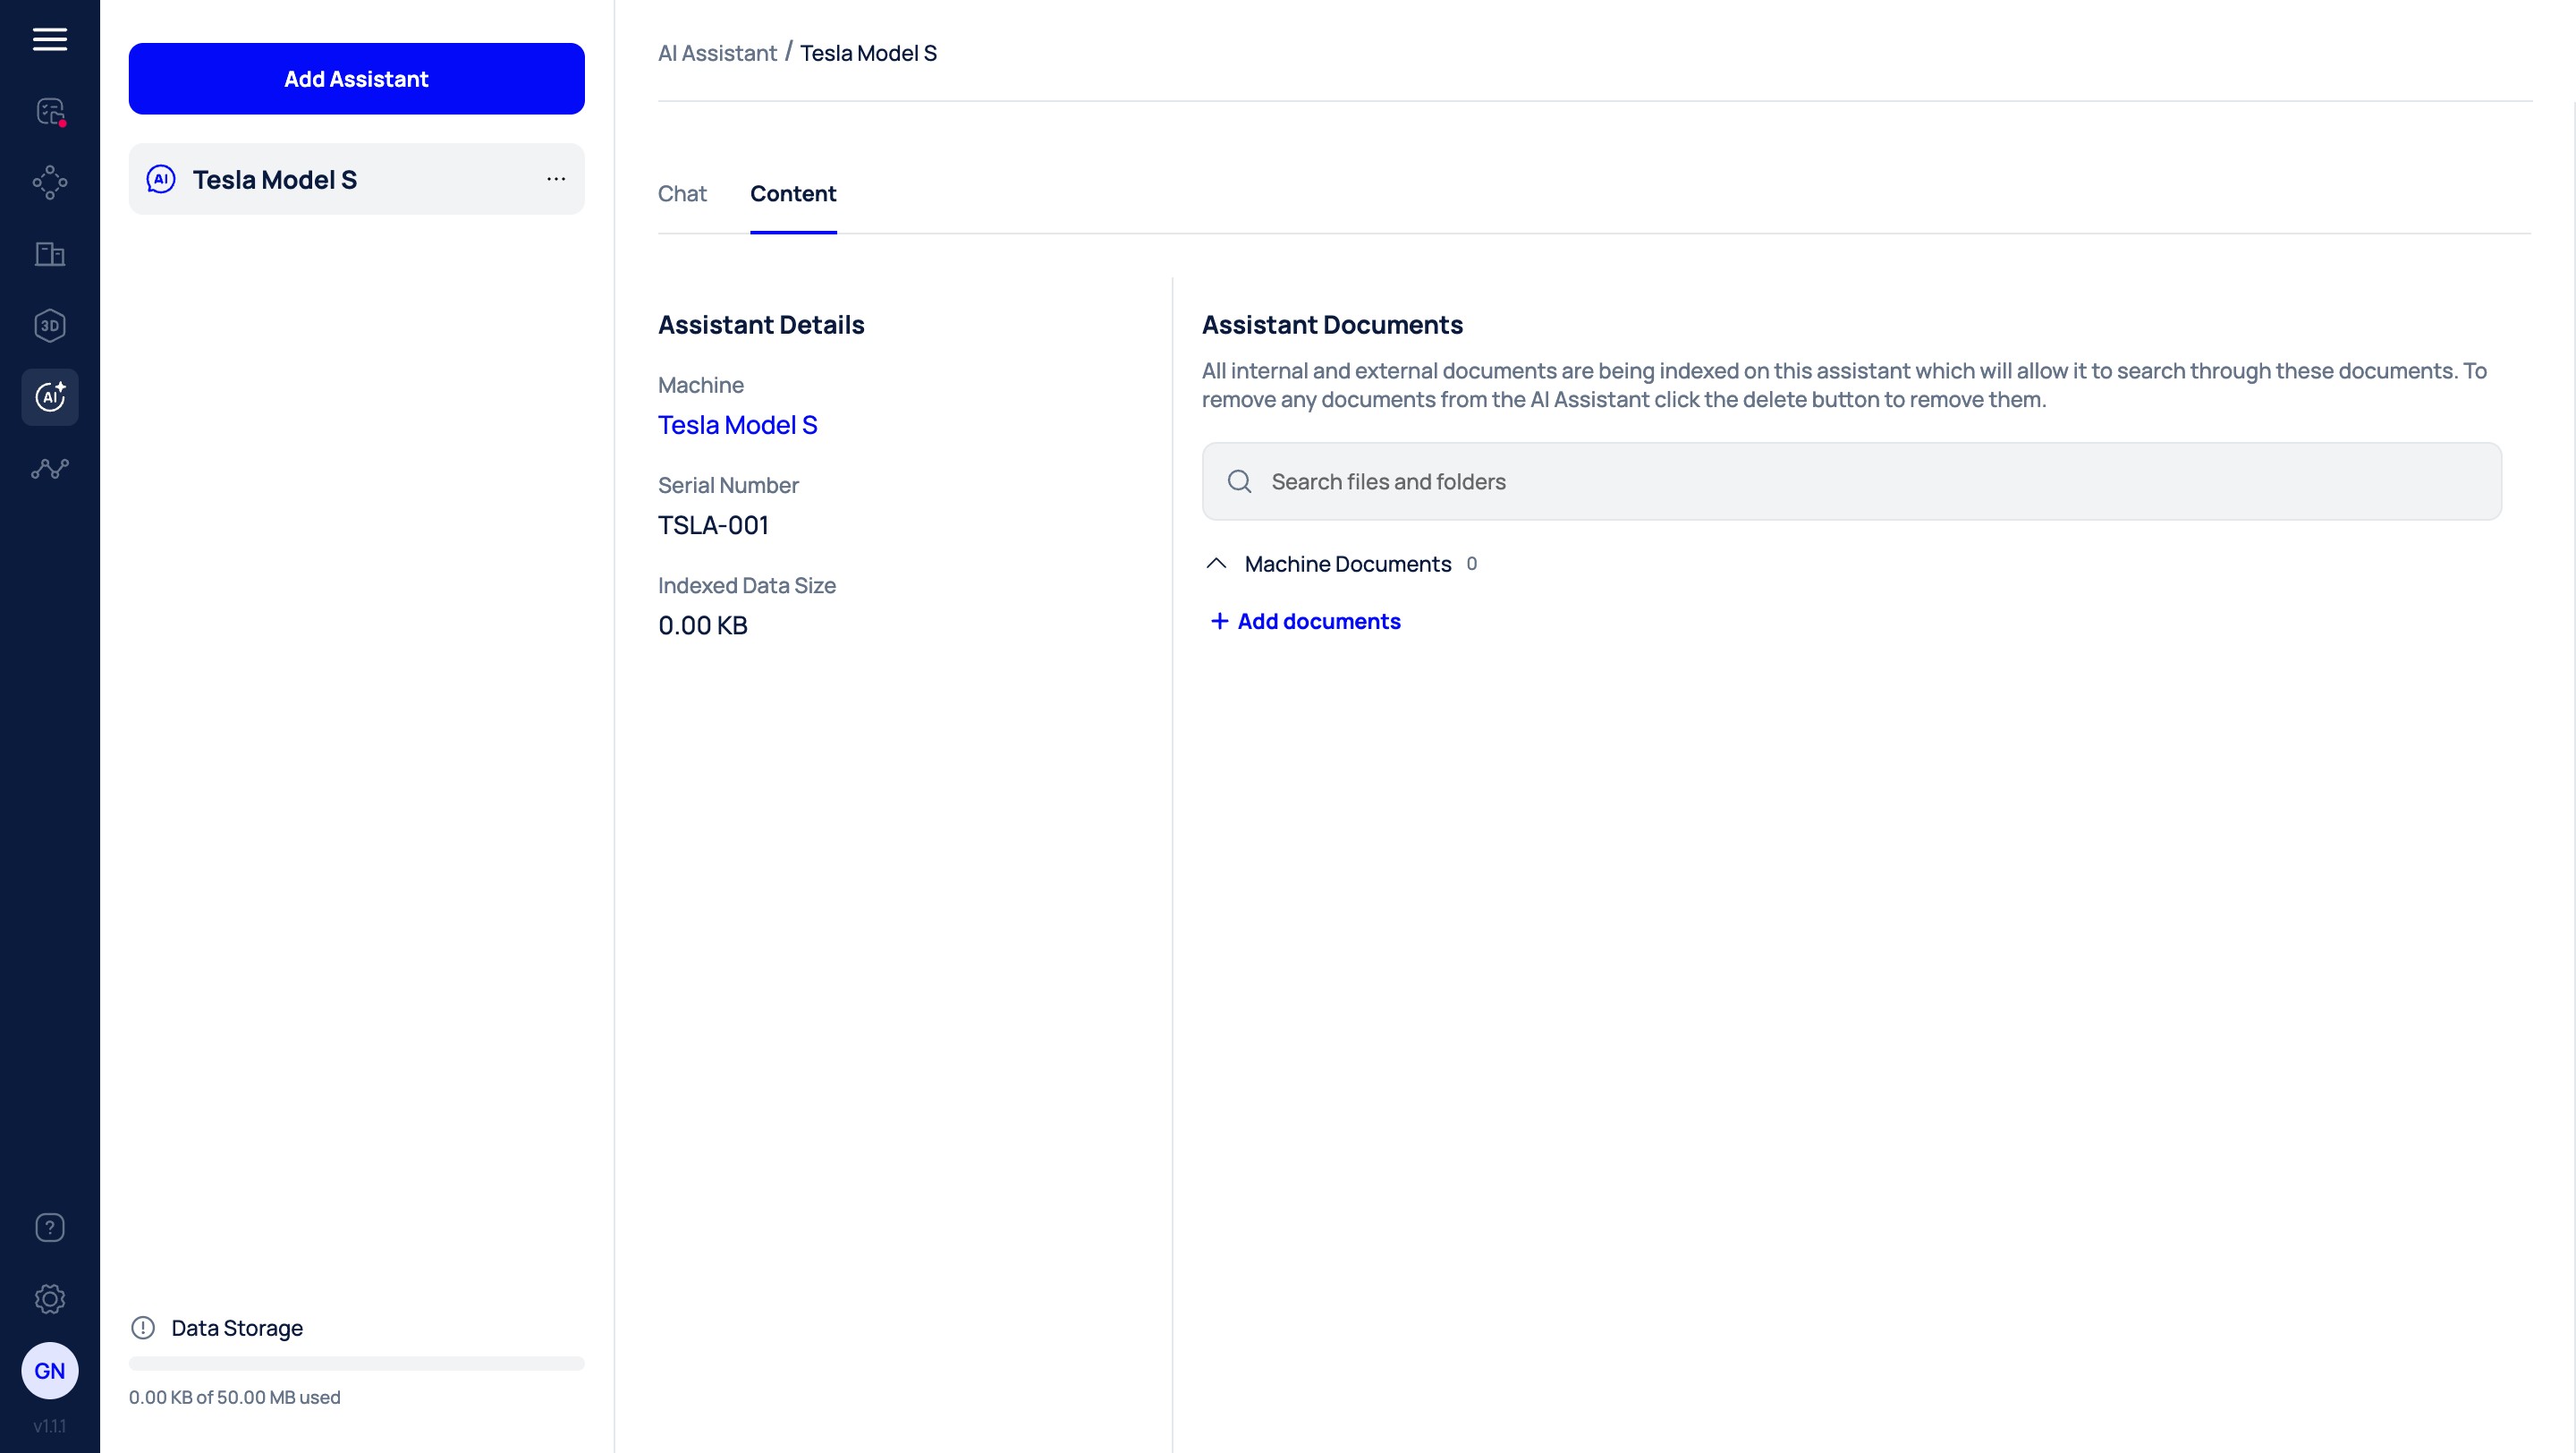Open work orders icon with red dot
The height and width of the screenshot is (1453, 2576).
[49, 111]
